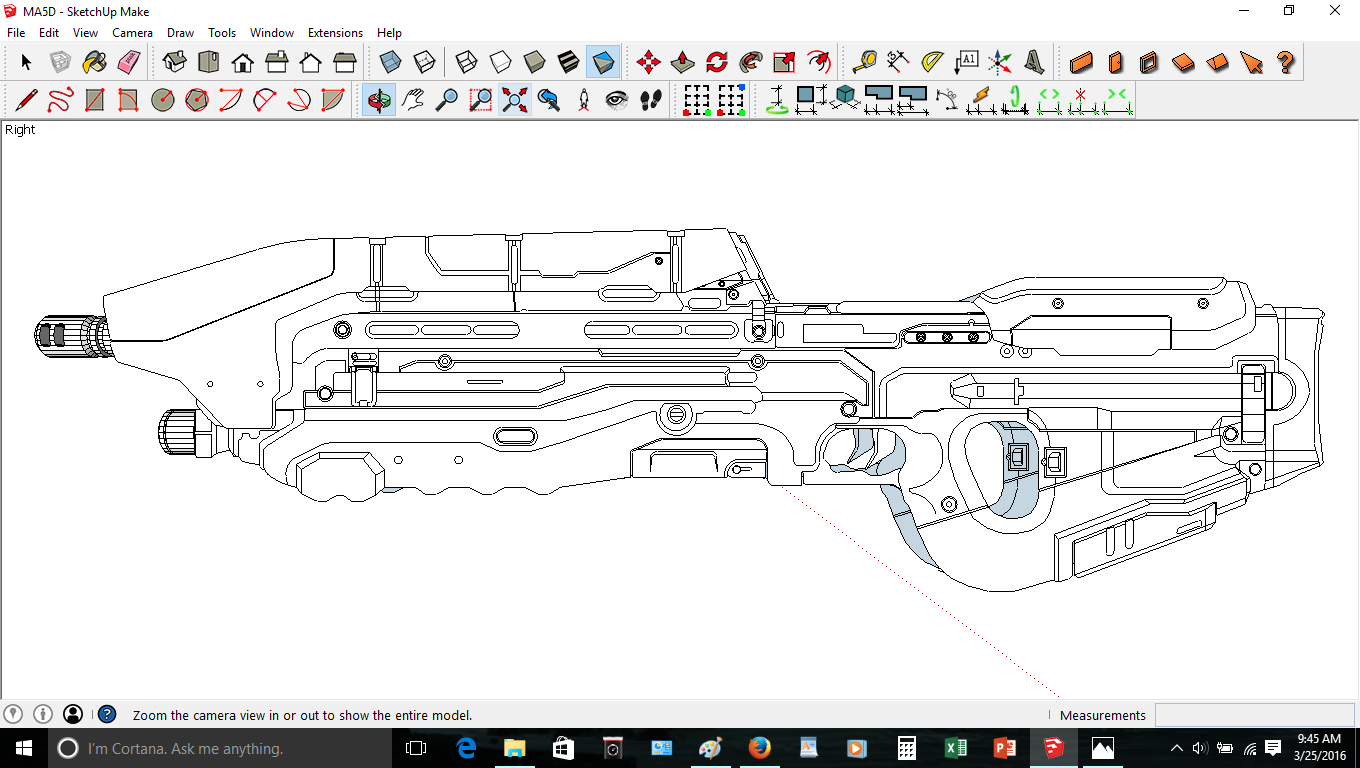
Task: Click the Instructor help button in status bar
Action: [x=107, y=715]
